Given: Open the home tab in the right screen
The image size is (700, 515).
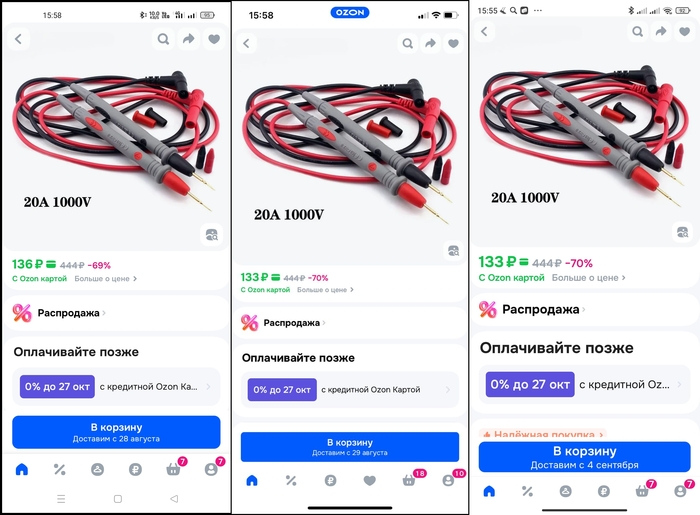Looking at the screenshot, I should coord(489,491).
